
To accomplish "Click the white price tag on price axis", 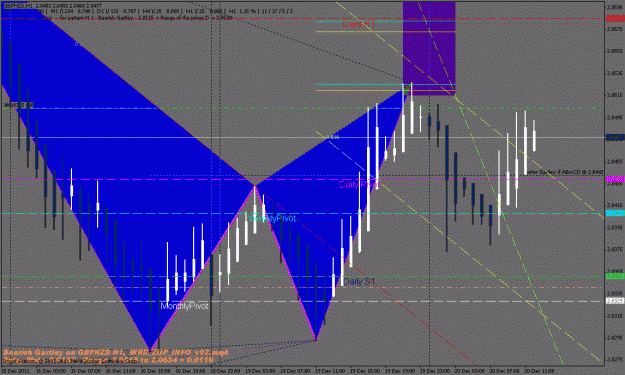I will [615, 301].
